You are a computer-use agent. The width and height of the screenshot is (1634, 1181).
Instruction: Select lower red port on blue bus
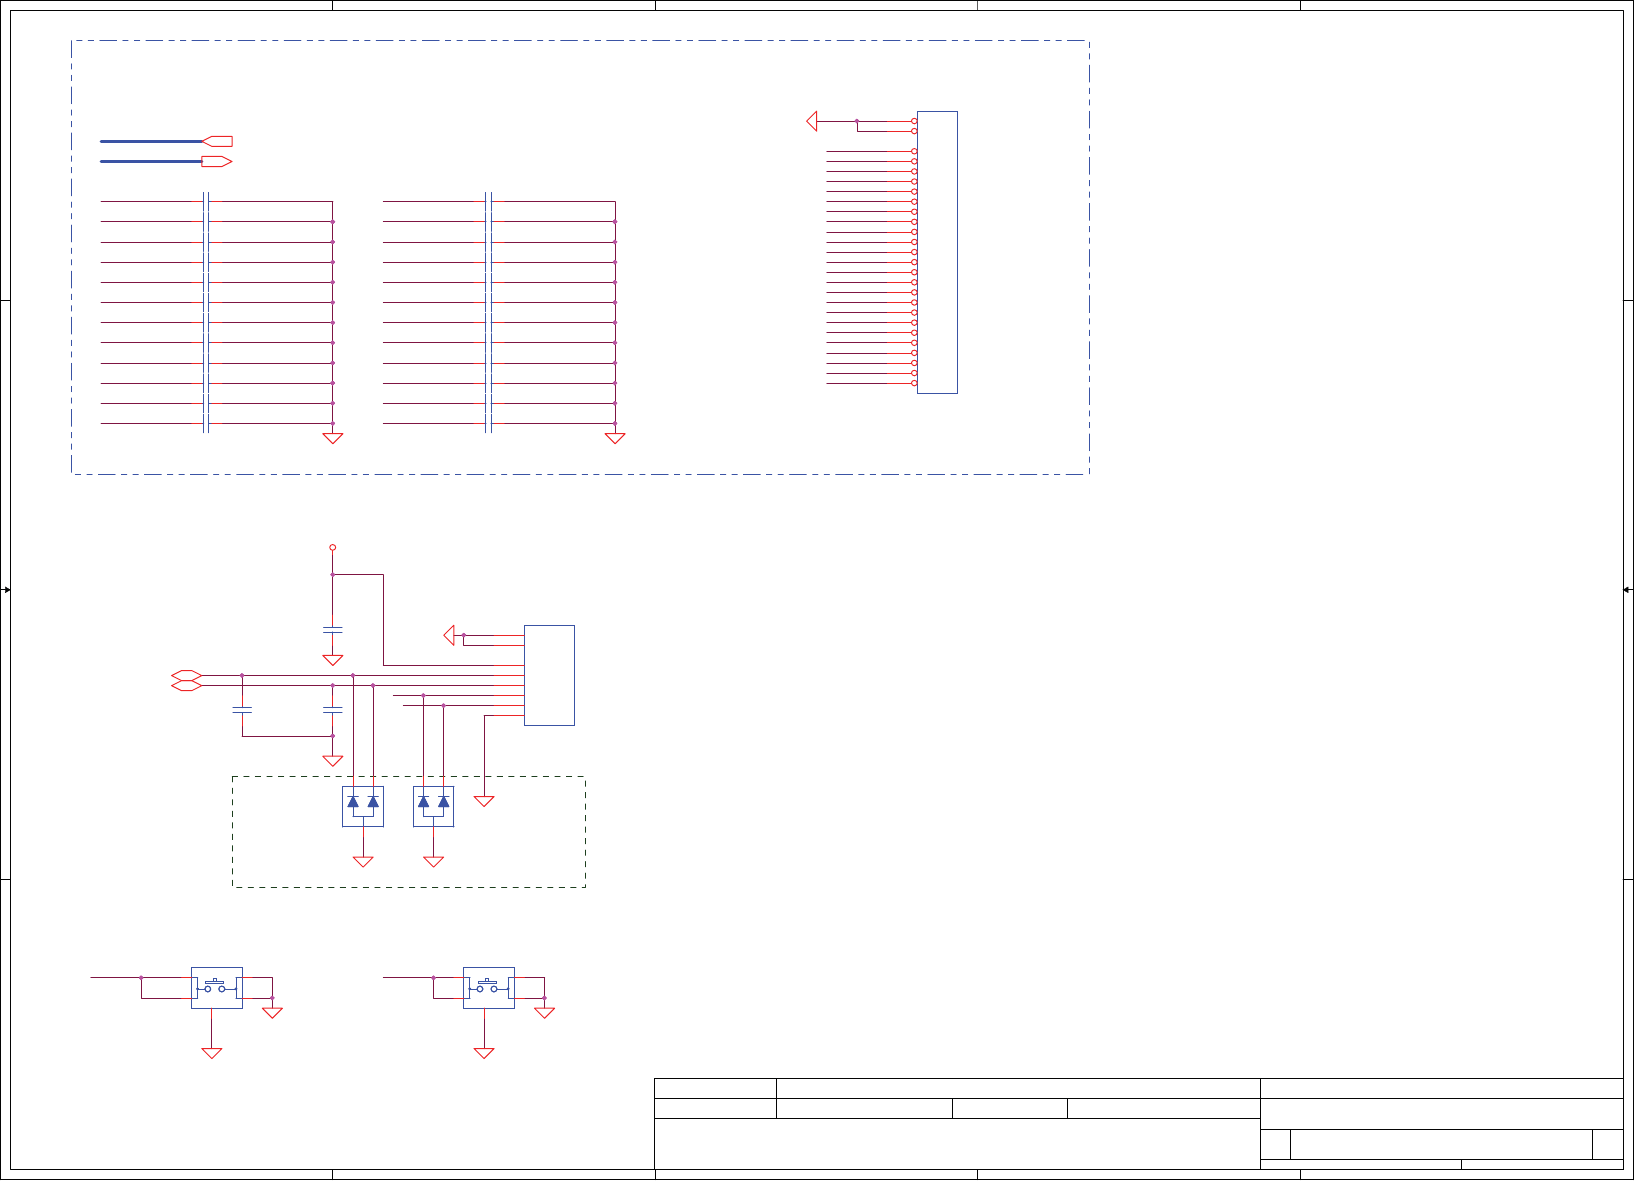tap(218, 161)
